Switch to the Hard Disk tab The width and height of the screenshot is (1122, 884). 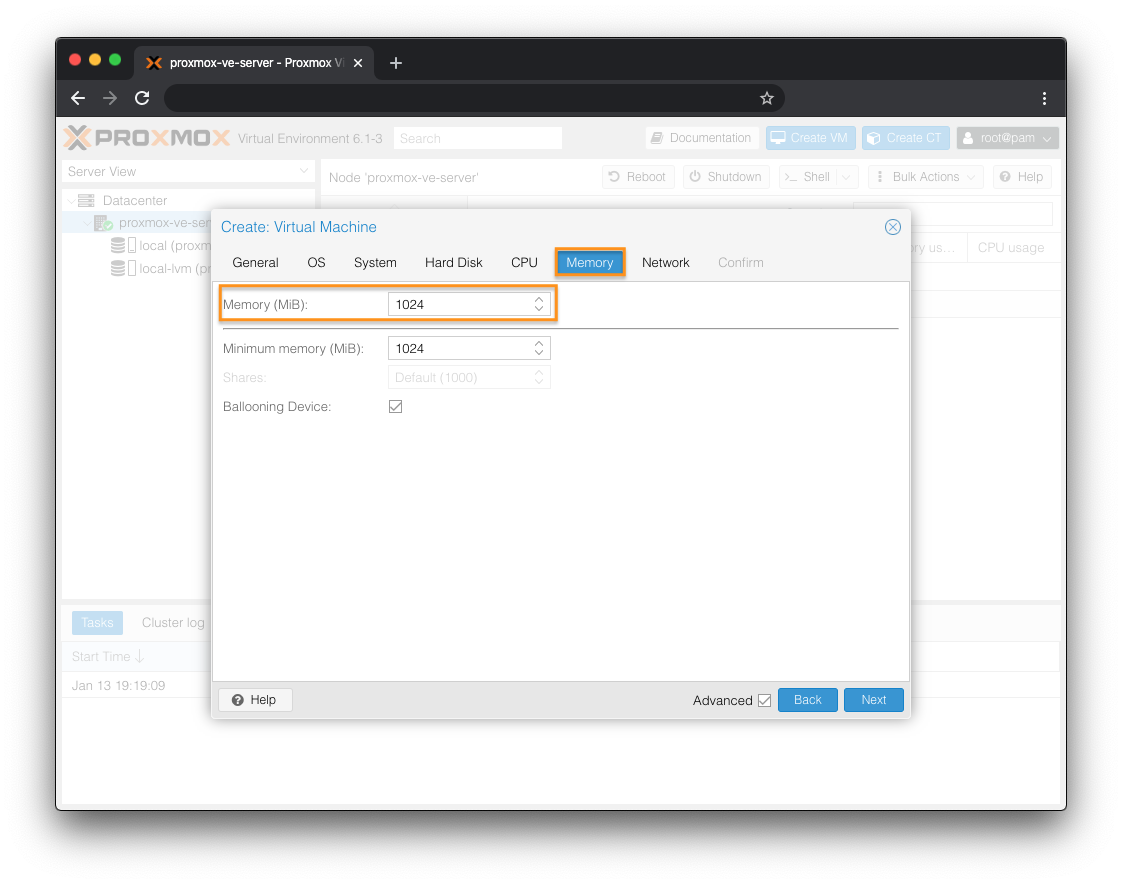tap(454, 263)
